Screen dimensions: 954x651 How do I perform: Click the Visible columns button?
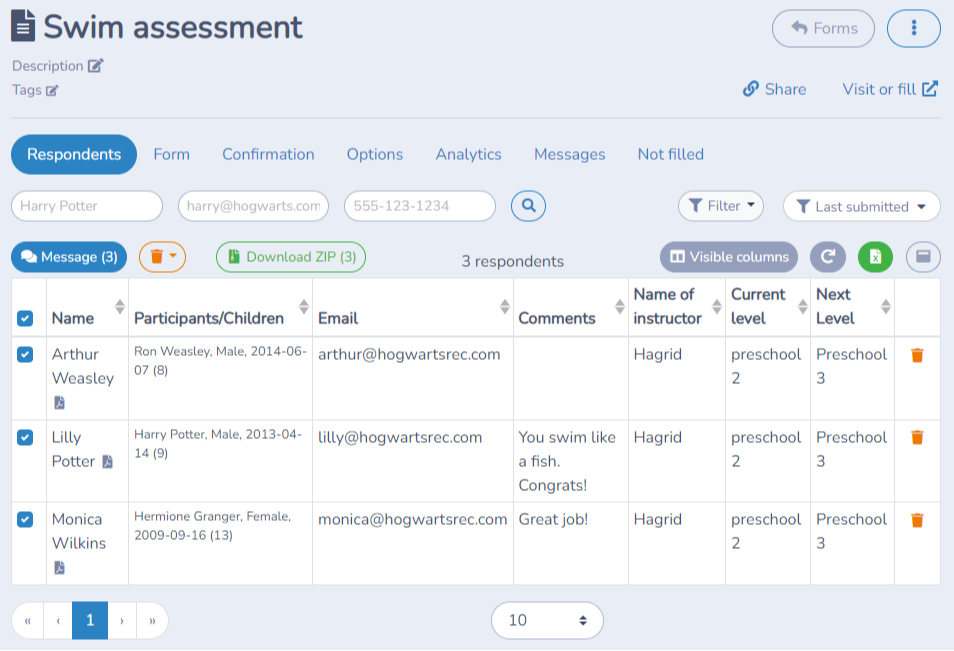click(x=729, y=257)
